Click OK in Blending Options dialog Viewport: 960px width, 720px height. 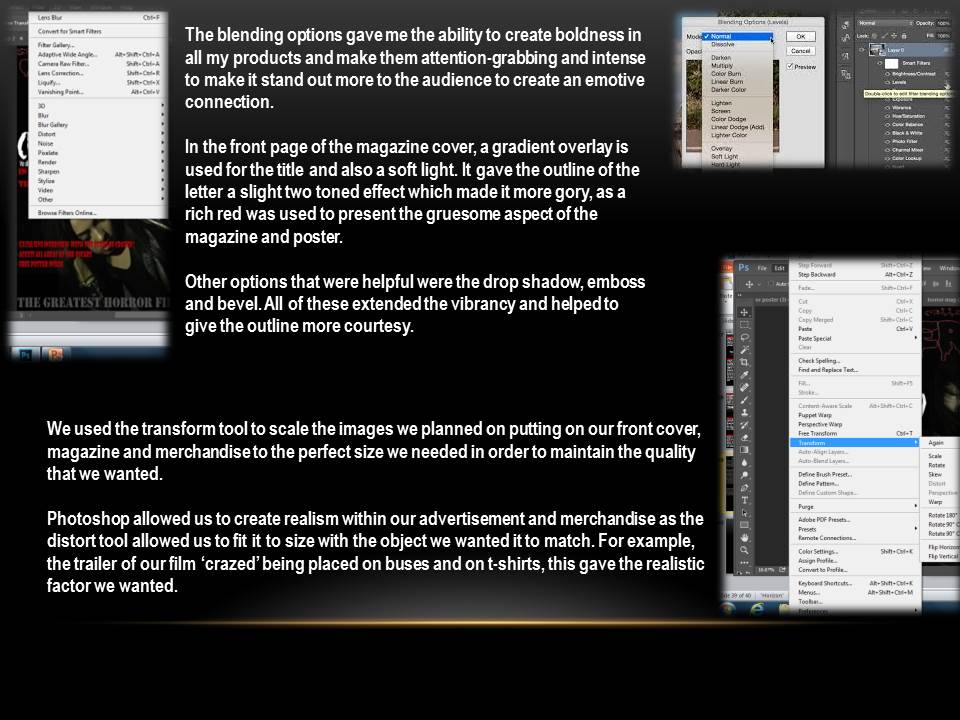(800, 37)
